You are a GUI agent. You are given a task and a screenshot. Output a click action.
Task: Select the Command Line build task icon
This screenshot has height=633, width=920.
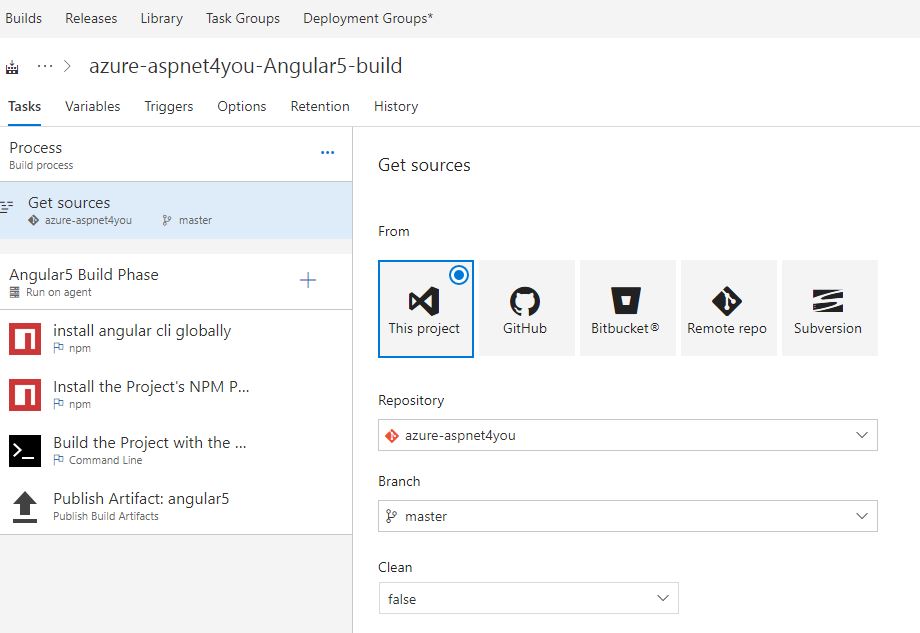(x=25, y=451)
